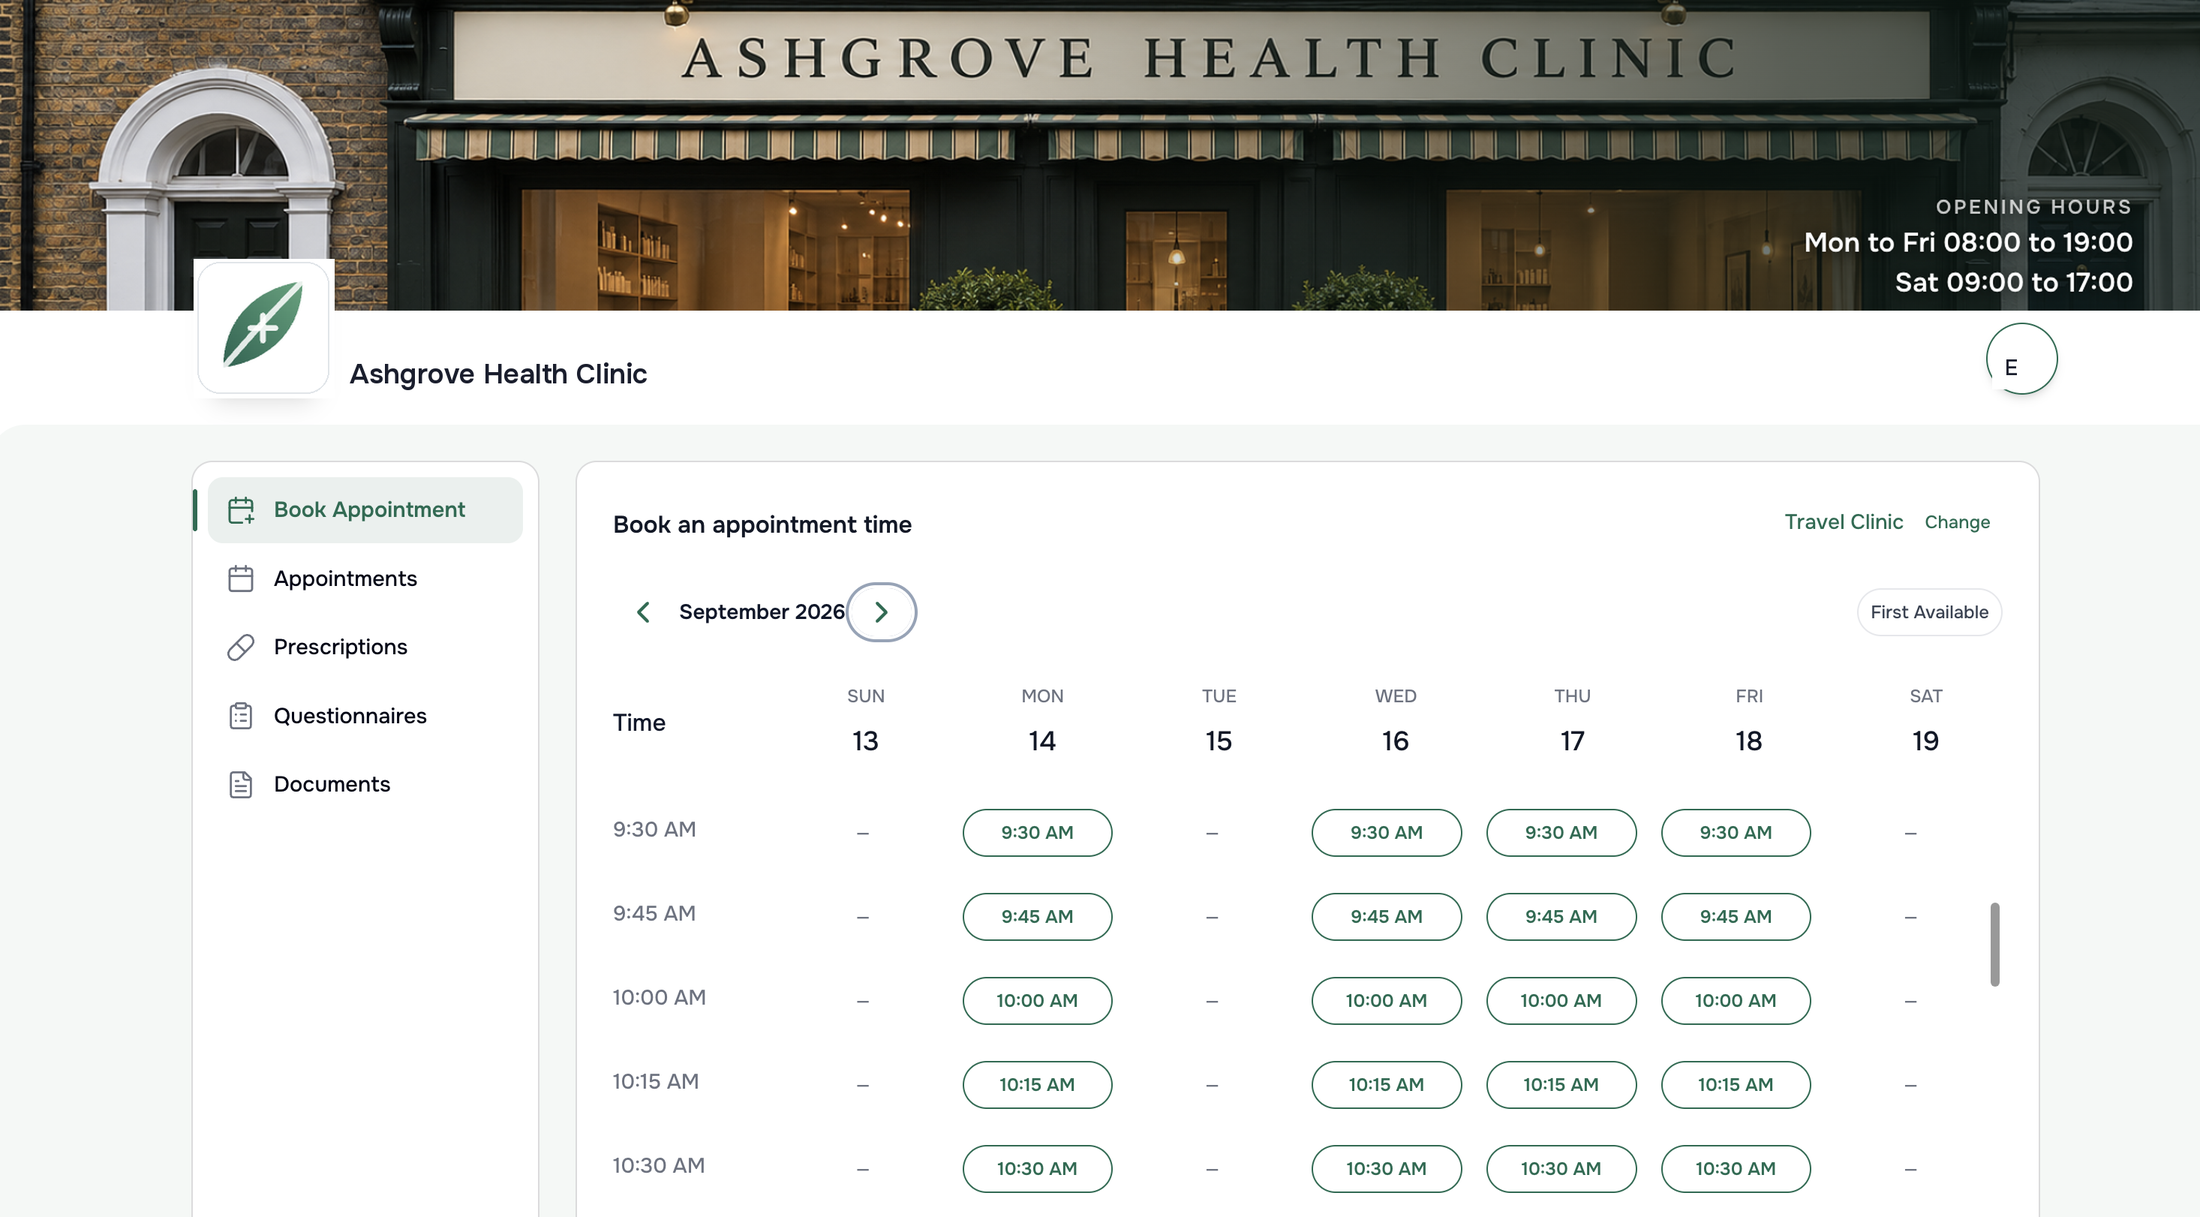The width and height of the screenshot is (2200, 1217).
Task: Choose Wednesday 16 at 10:00 AM slot
Action: pos(1386,1001)
